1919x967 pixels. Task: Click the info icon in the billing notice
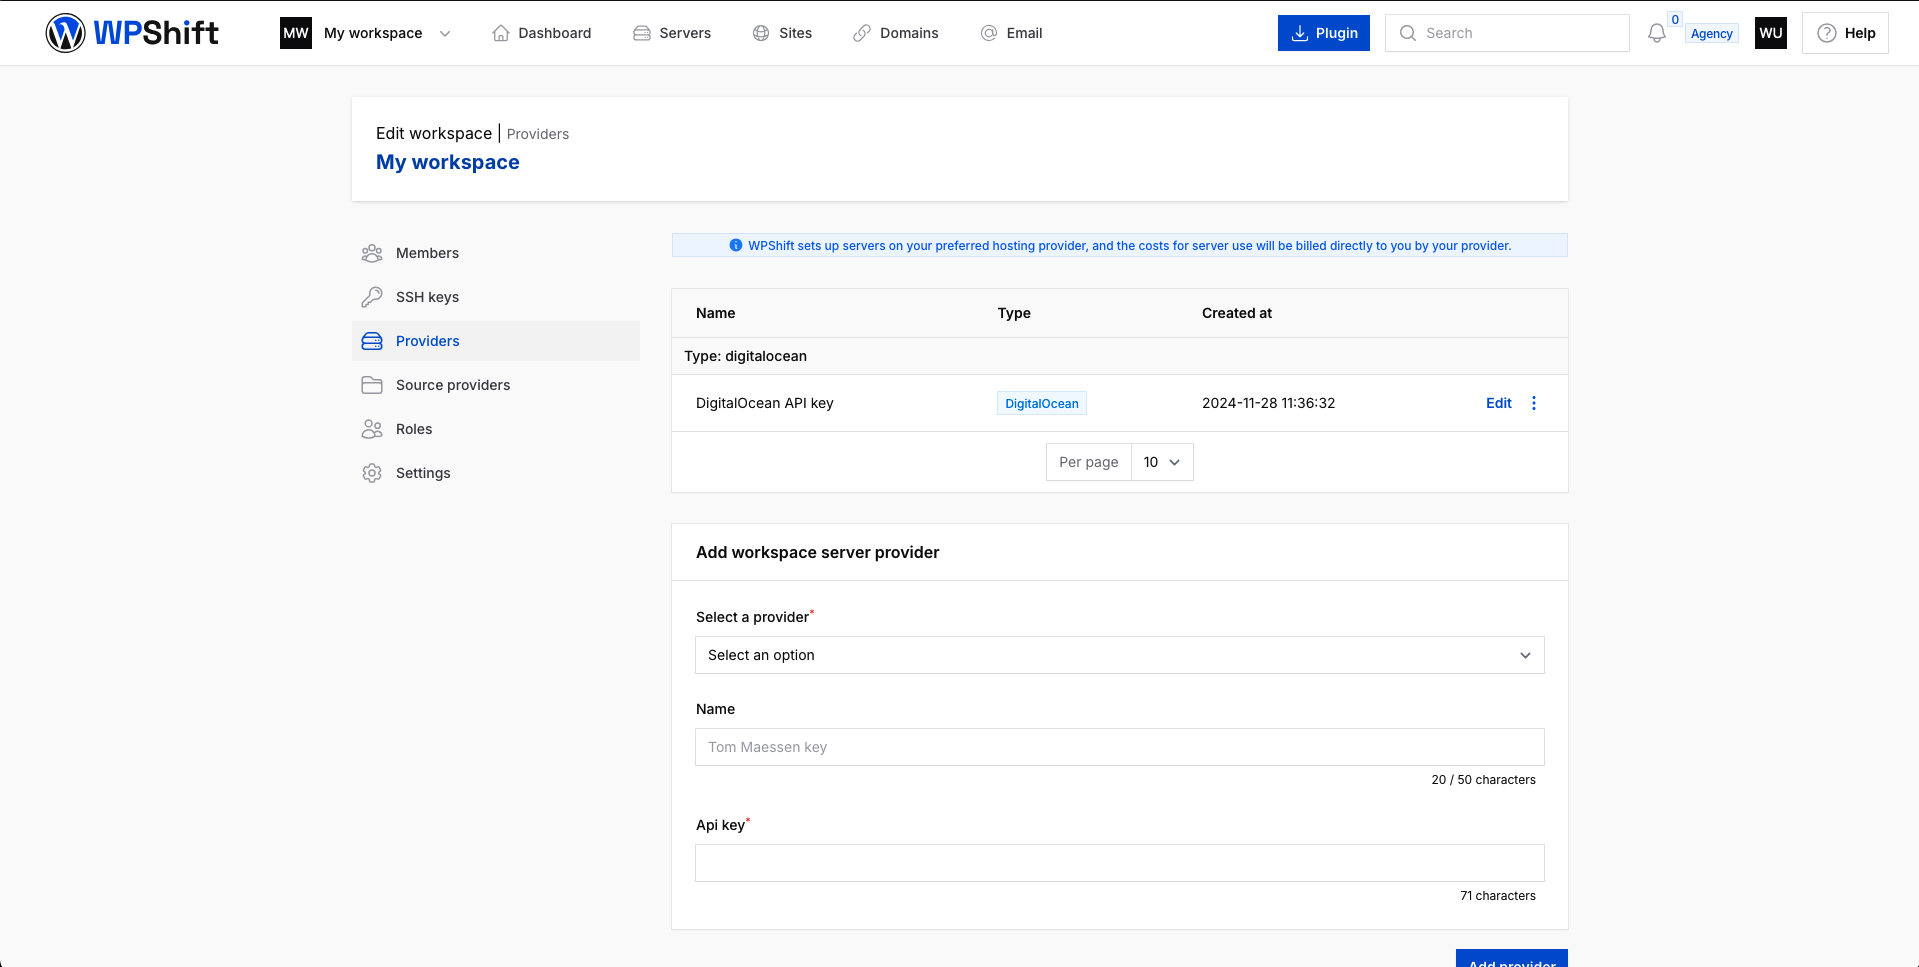tap(736, 245)
